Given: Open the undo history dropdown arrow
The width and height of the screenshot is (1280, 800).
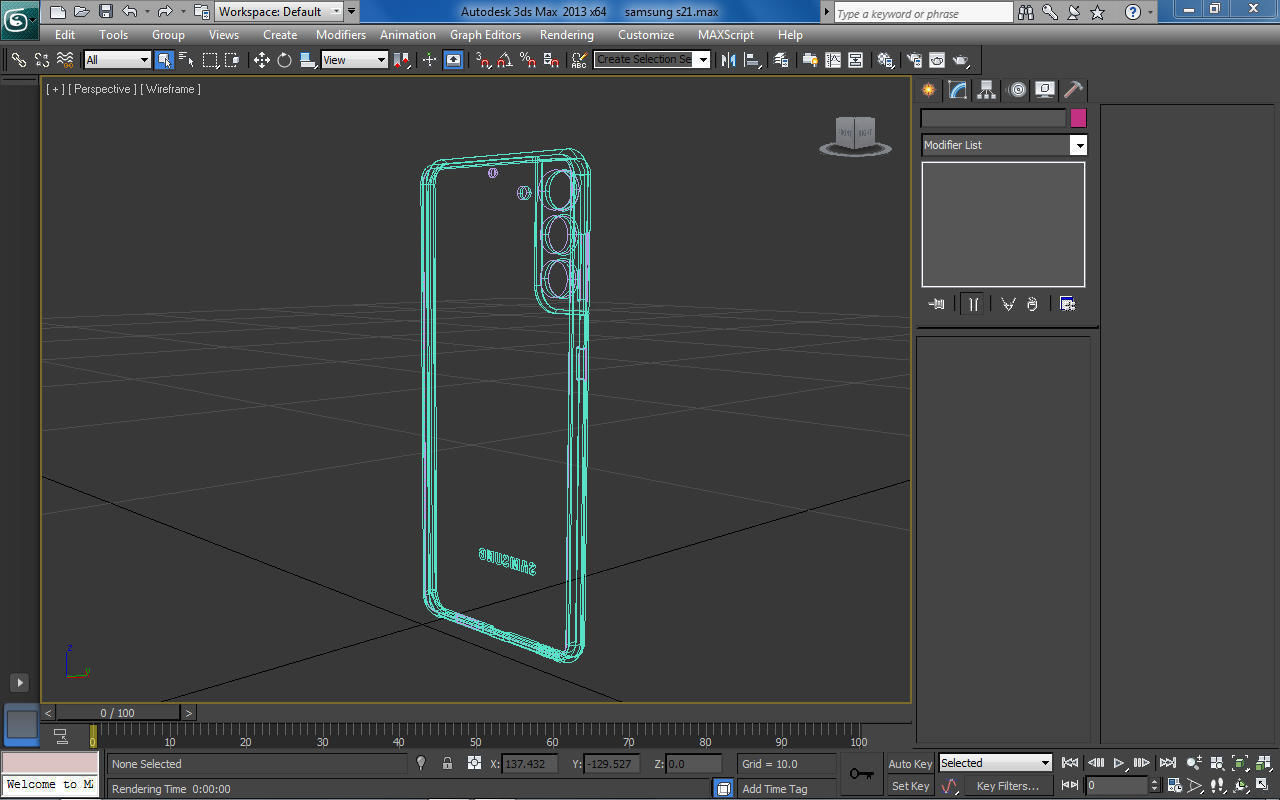Looking at the screenshot, I should pyautogui.click(x=147, y=12).
